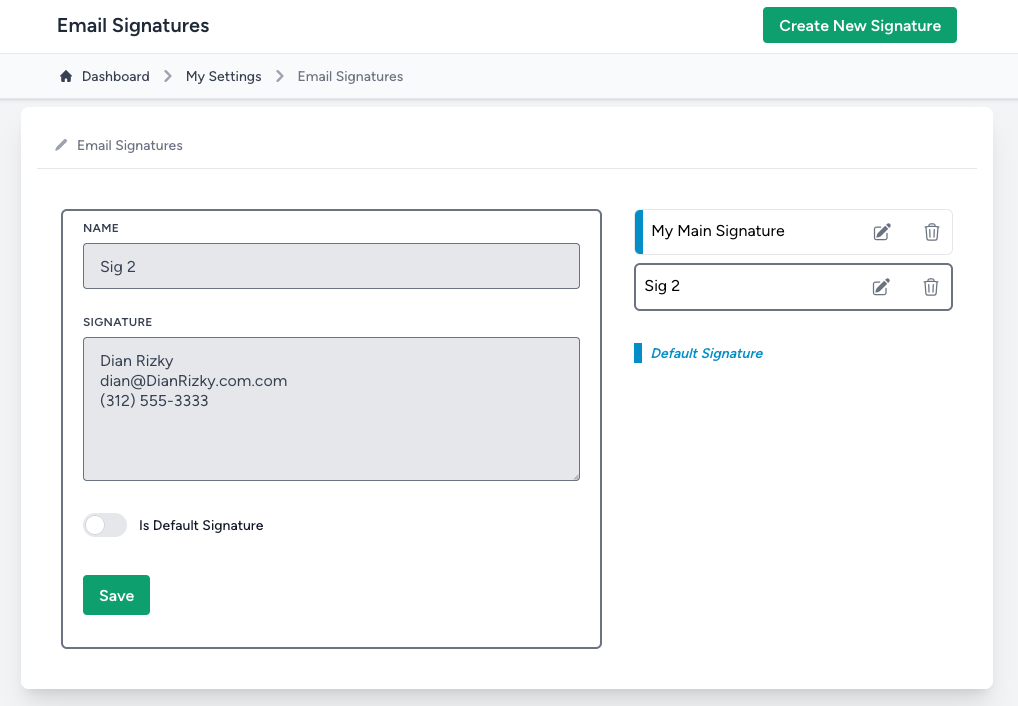Image resolution: width=1018 pixels, height=706 pixels.
Task: Click the home icon in the breadcrumb
Action: tap(65, 76)
